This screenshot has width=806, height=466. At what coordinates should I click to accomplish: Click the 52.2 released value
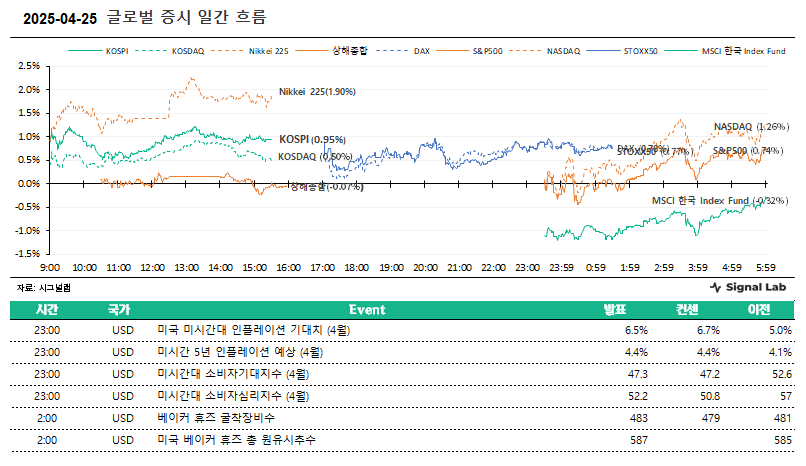coord(638,397)
